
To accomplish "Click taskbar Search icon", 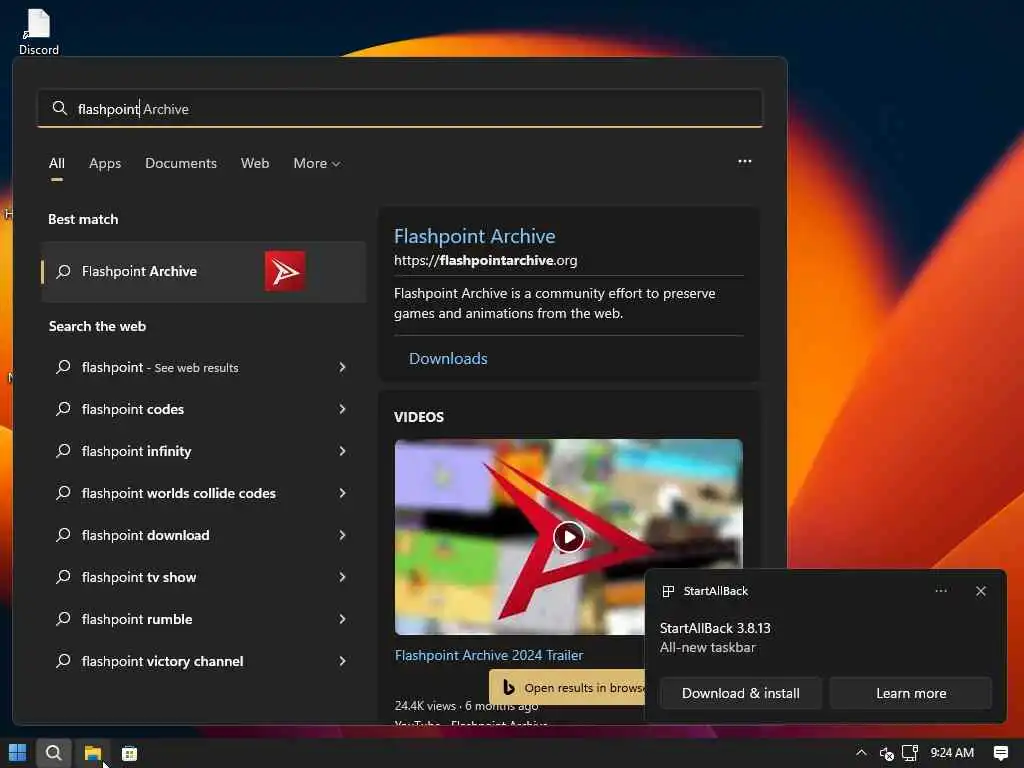I will pos(54,753).
